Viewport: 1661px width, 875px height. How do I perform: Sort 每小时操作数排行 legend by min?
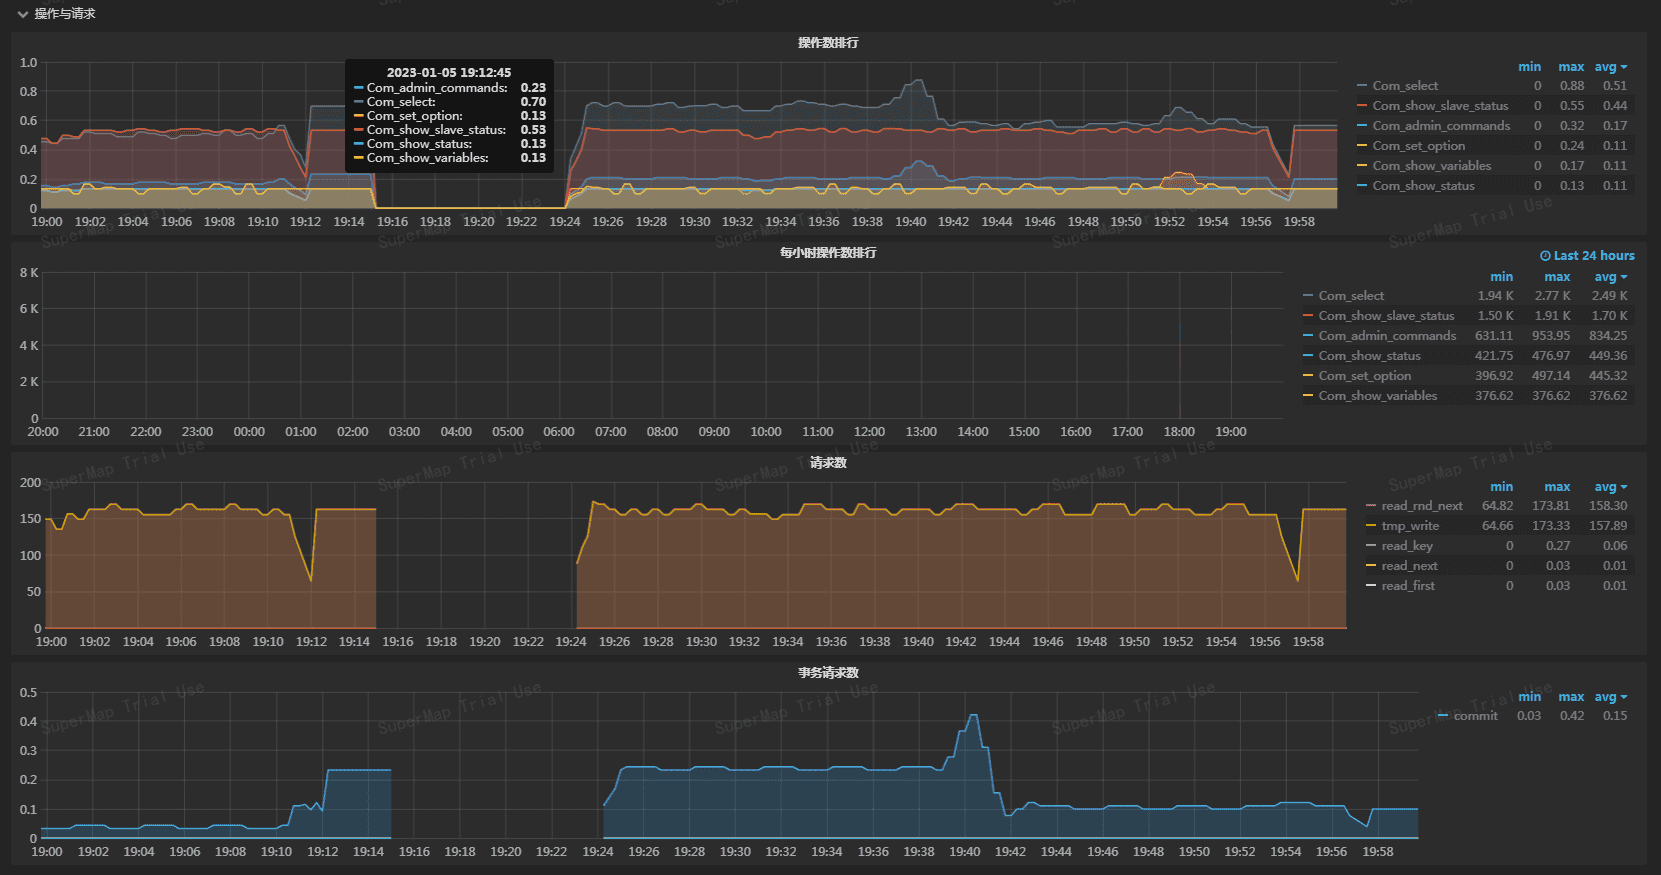[1502, 277]
